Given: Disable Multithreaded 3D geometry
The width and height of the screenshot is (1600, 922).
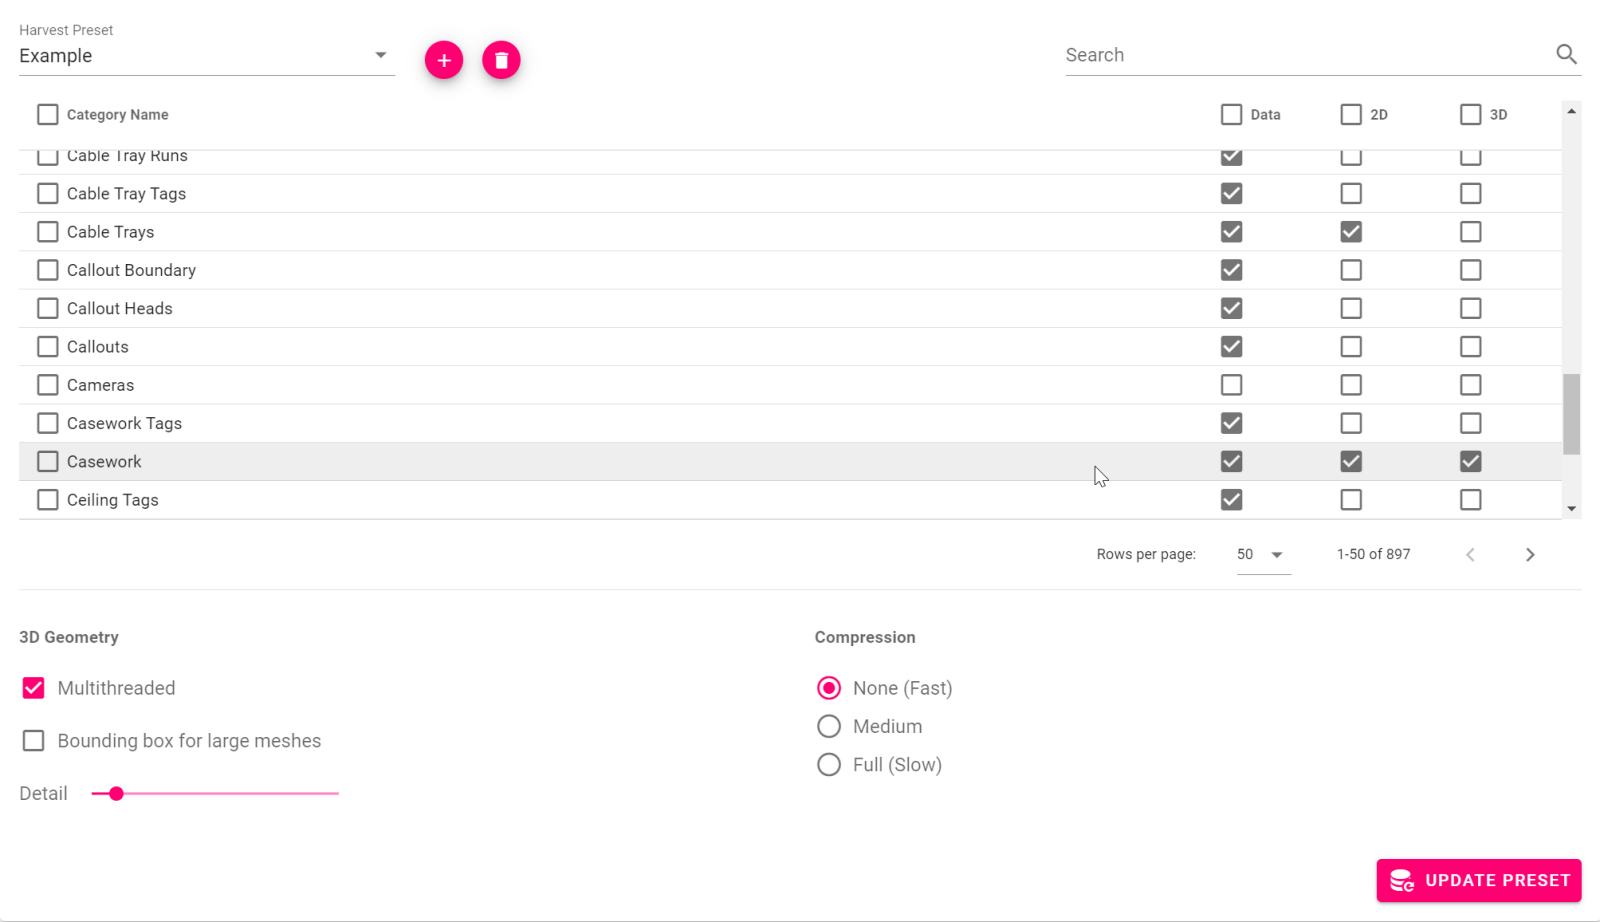Looking at the screenshot, I should [33, 688].
